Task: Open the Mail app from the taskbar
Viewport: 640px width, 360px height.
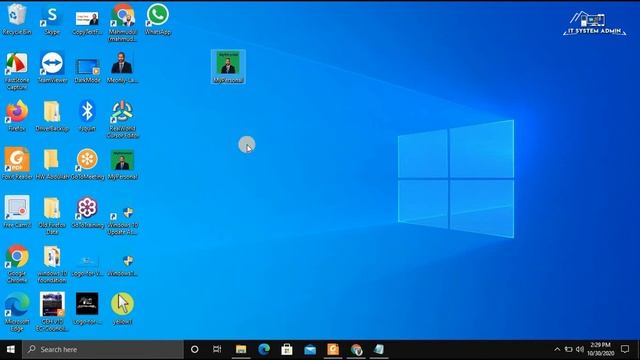Action: [310, 349]
